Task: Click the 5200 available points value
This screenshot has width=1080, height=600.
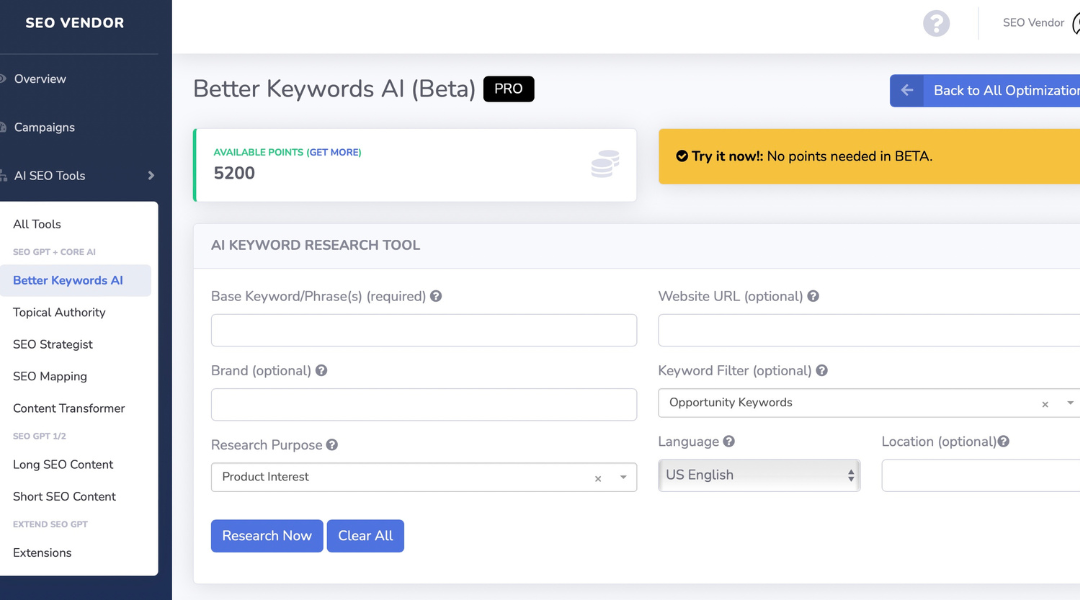Action: tap(234, 173)
